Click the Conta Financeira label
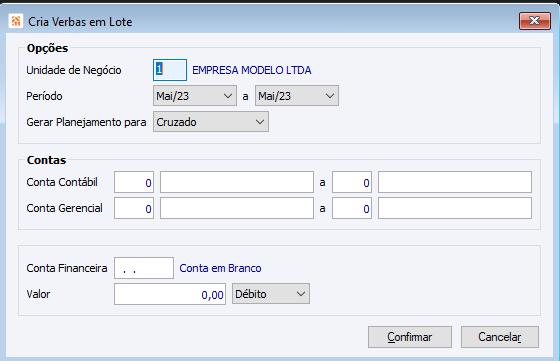Viewport: 560px width, 361px height. (67, 268)
